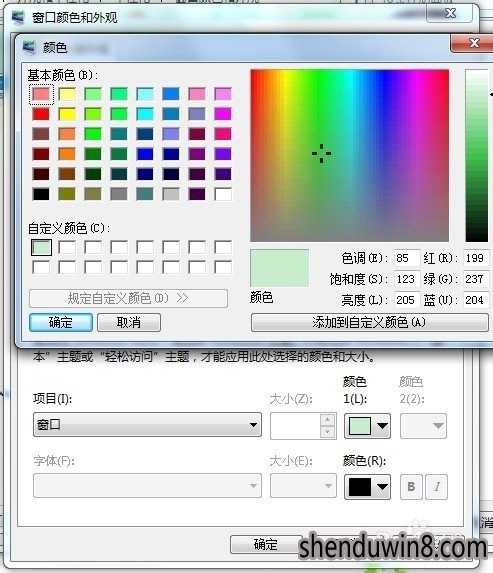The height and width of the screenshot is (573, 493).
Task: Select the pure blue basic color swatch
Action: (145, 154)
